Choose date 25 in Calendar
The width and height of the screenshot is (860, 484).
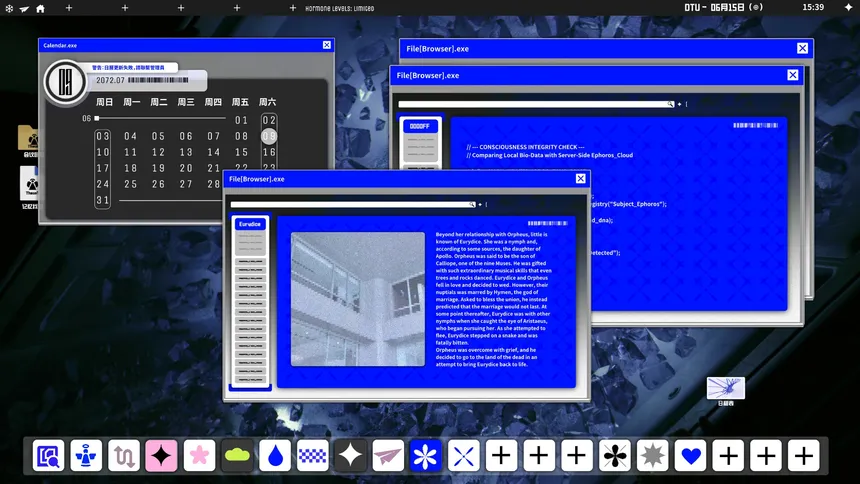(x=131, y=184)
